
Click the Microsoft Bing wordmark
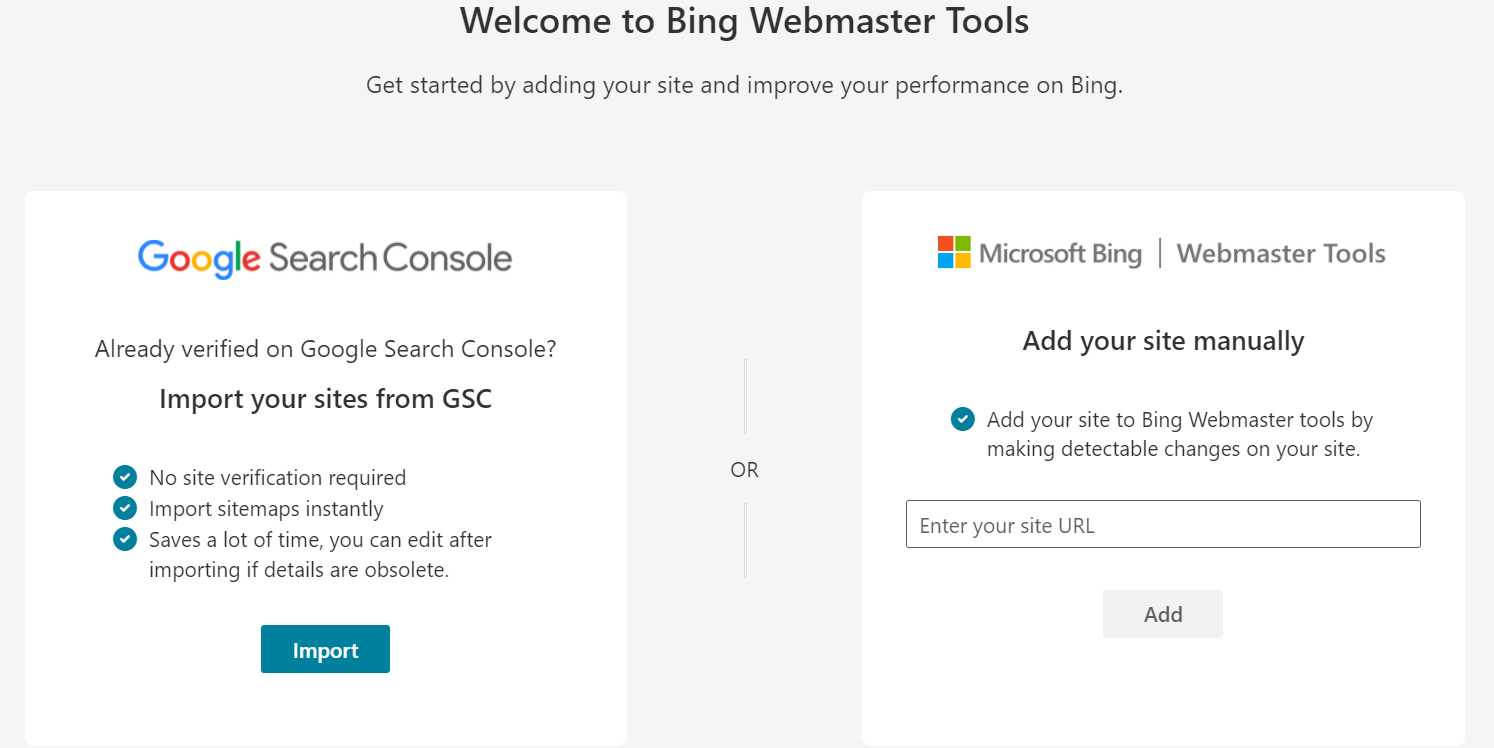tap(1060, 254)
